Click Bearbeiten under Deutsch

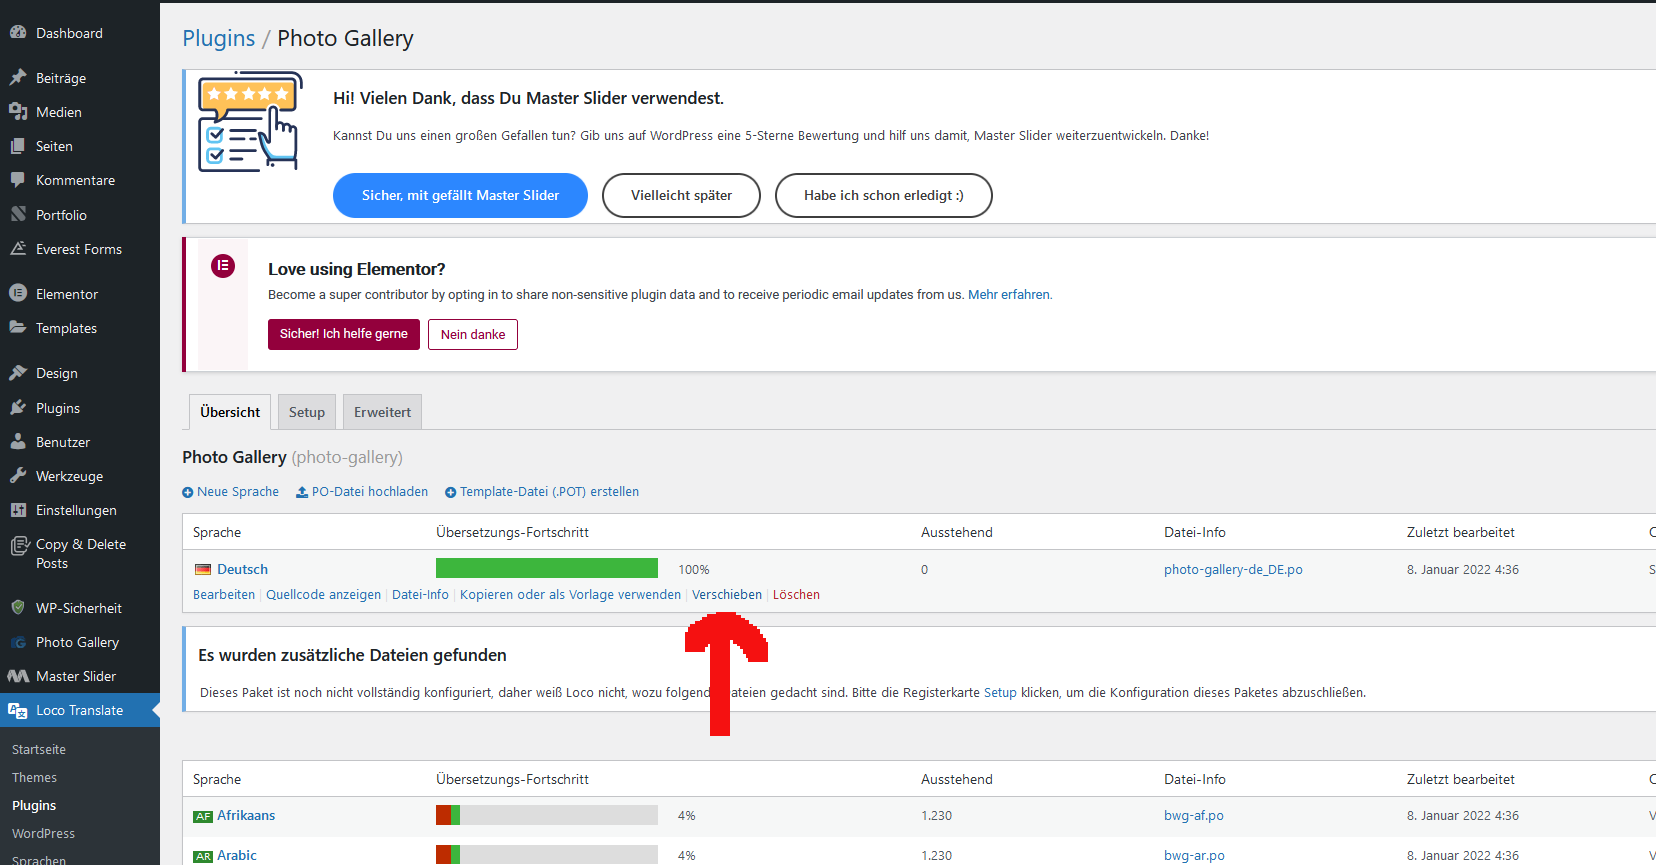coord(224,594)
